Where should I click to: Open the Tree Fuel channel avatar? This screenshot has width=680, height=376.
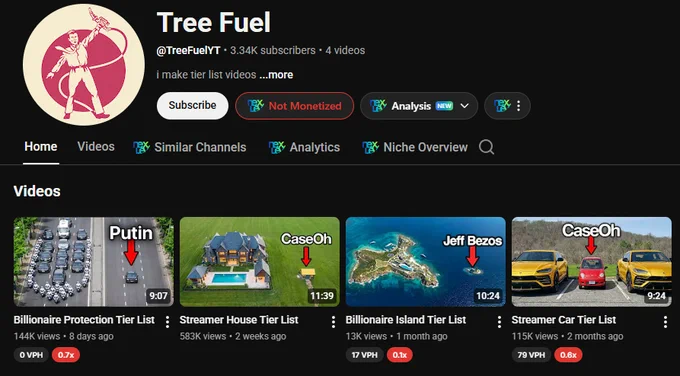click(x=84, y=65)
